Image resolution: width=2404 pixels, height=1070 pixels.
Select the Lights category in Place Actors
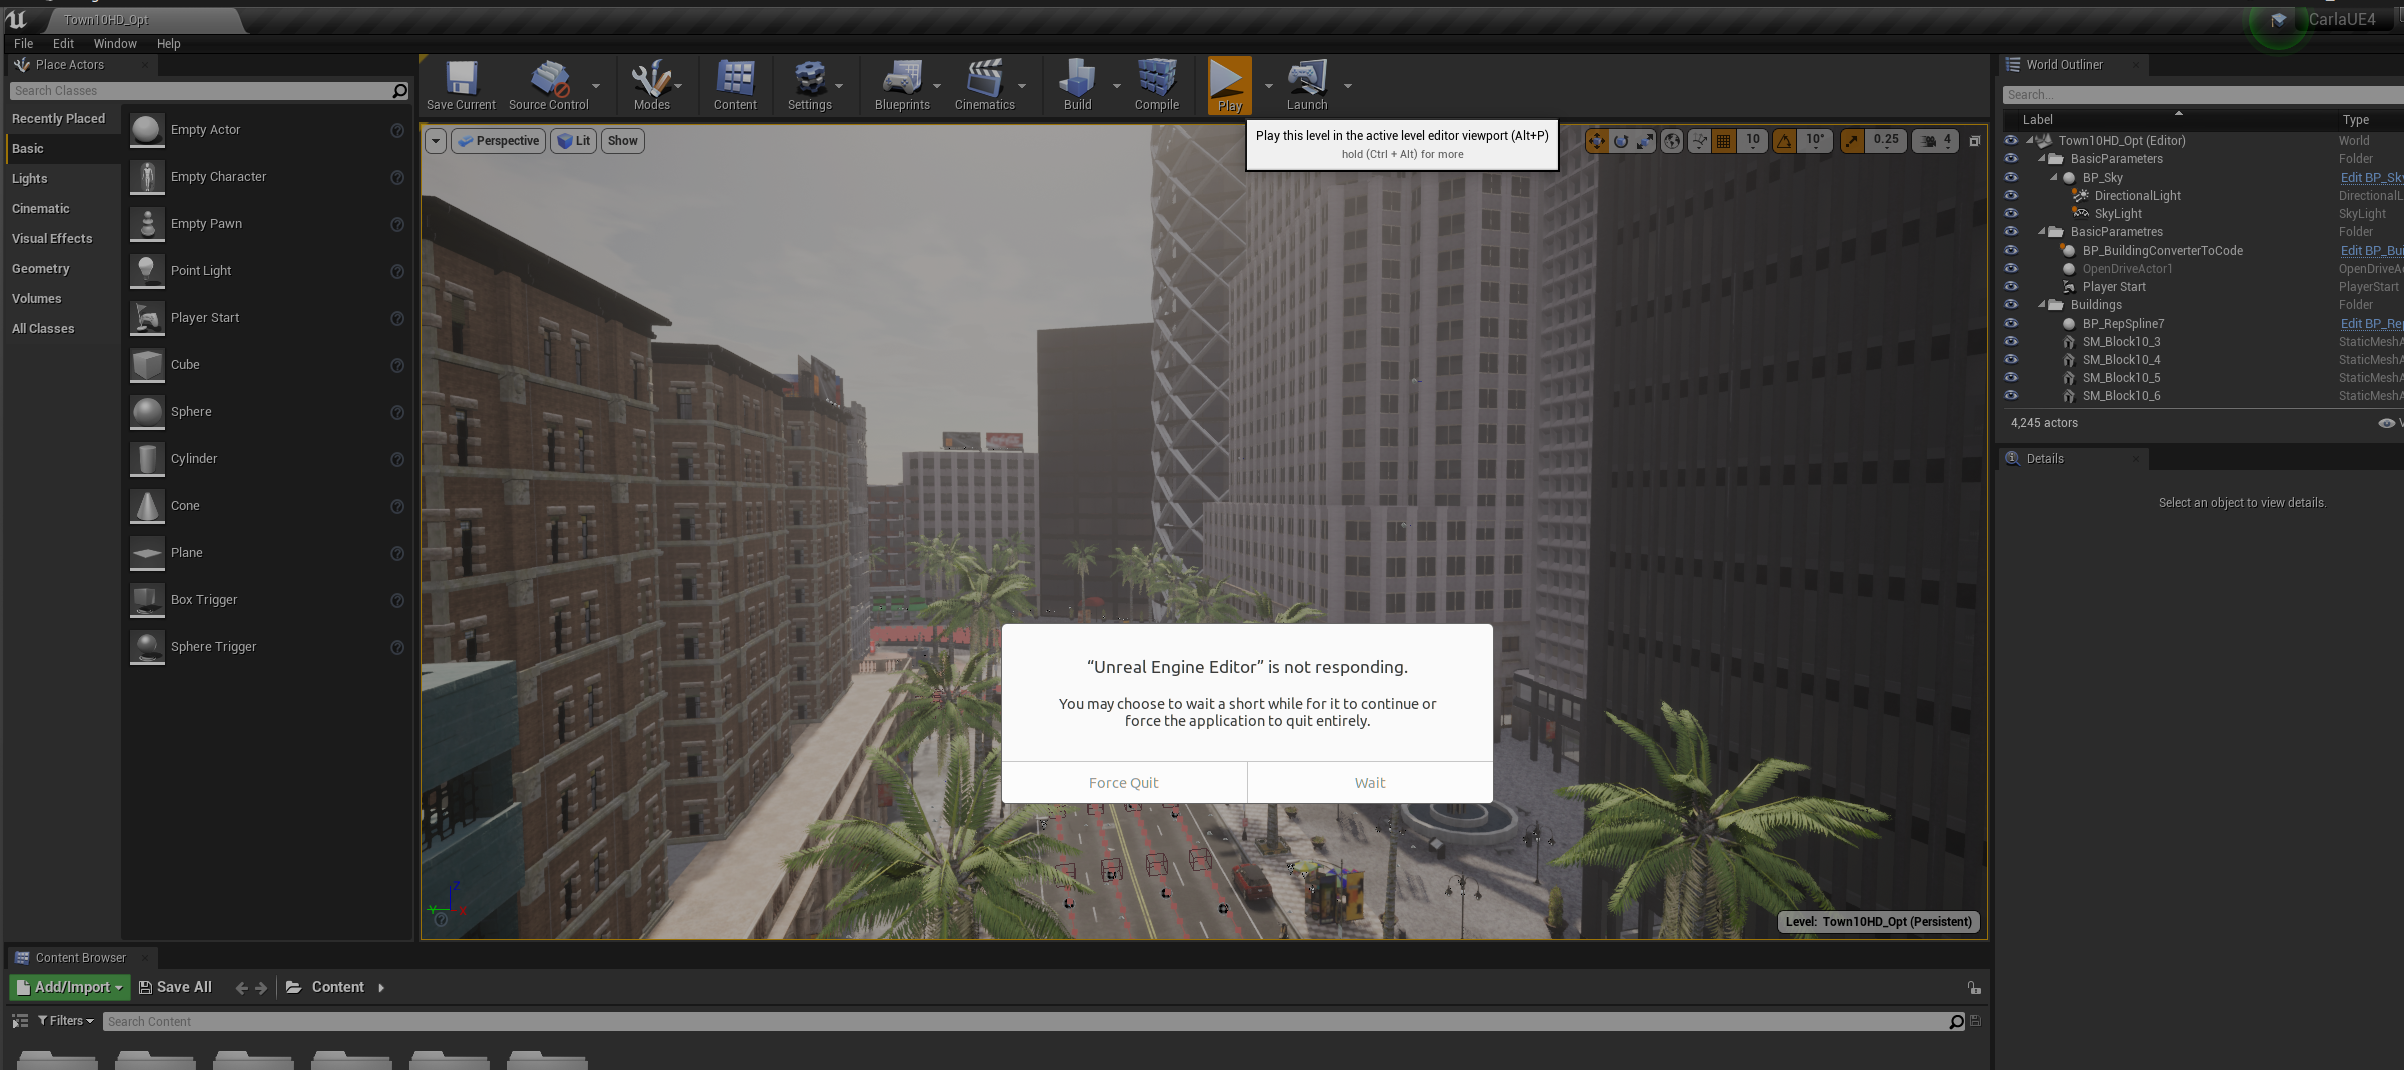pos(62,179)
